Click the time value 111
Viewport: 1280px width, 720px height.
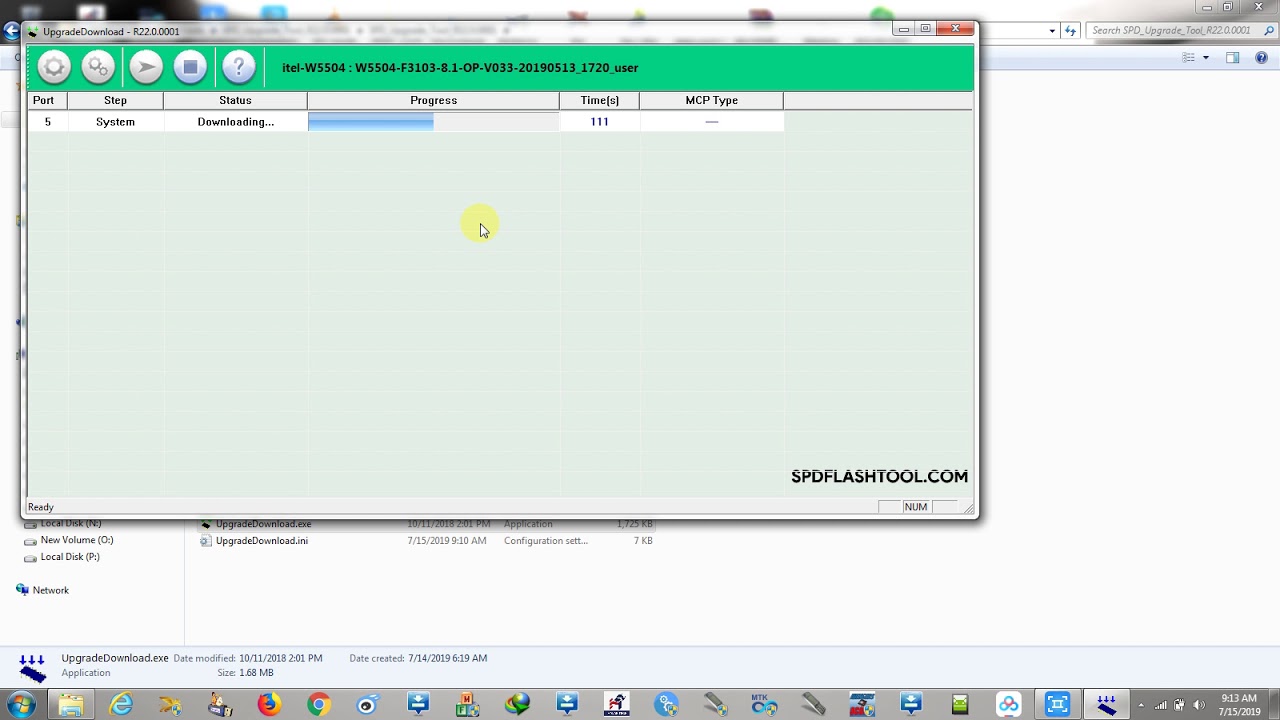click(x=599, y=121)
